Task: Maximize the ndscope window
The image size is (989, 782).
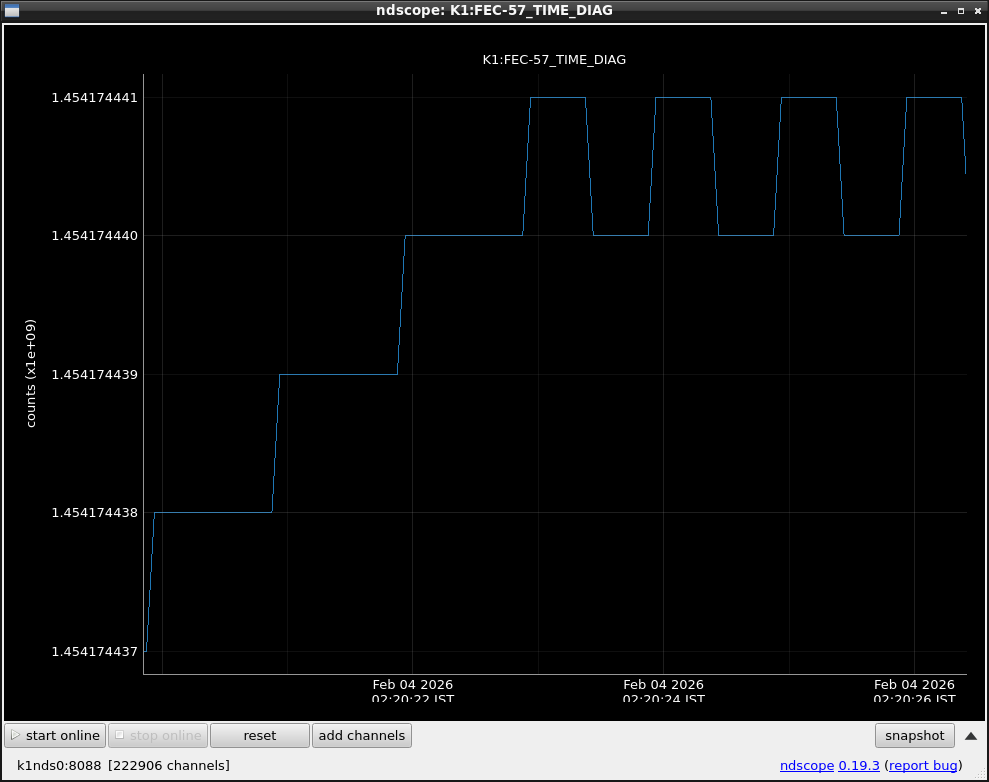Action: [x=961, y=11]
